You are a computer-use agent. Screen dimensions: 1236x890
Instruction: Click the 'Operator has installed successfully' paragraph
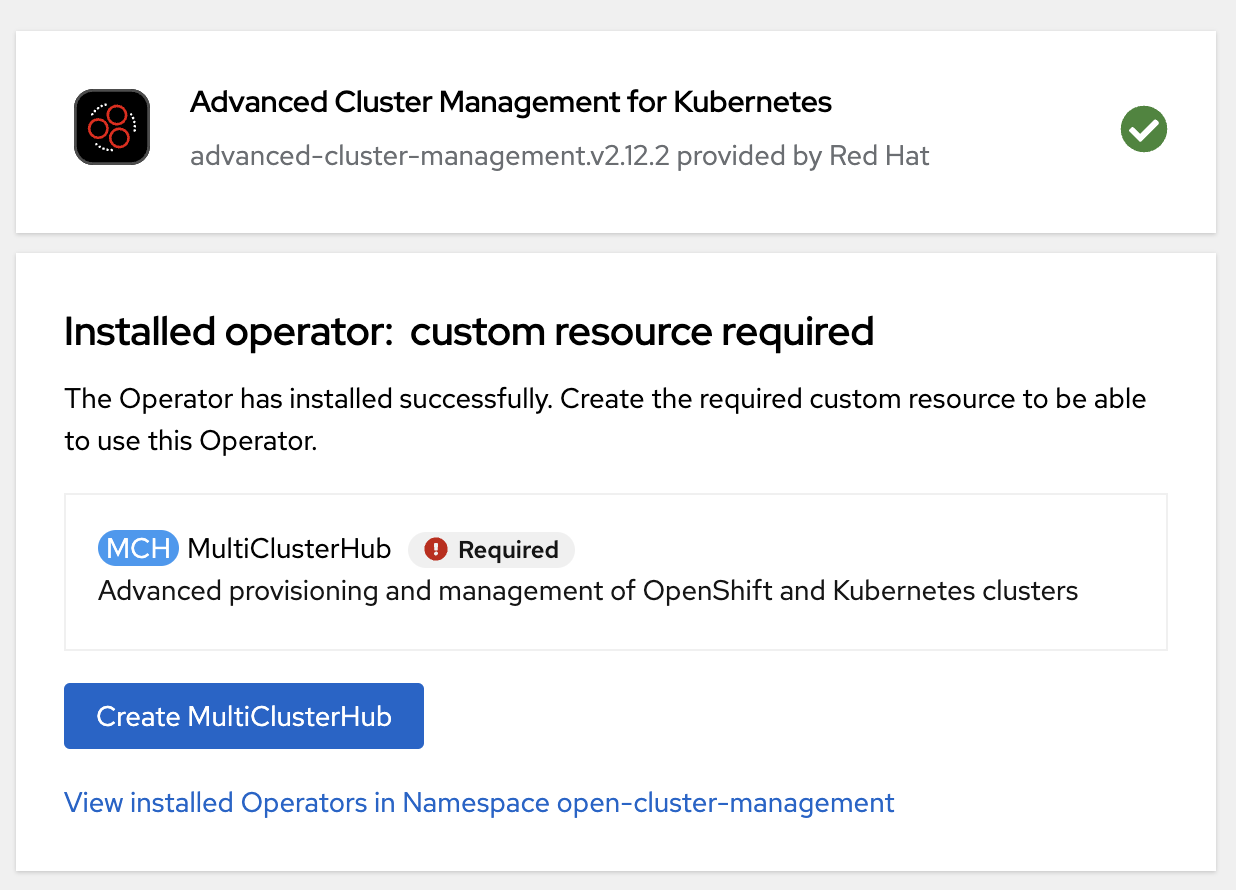pos(605,420)
